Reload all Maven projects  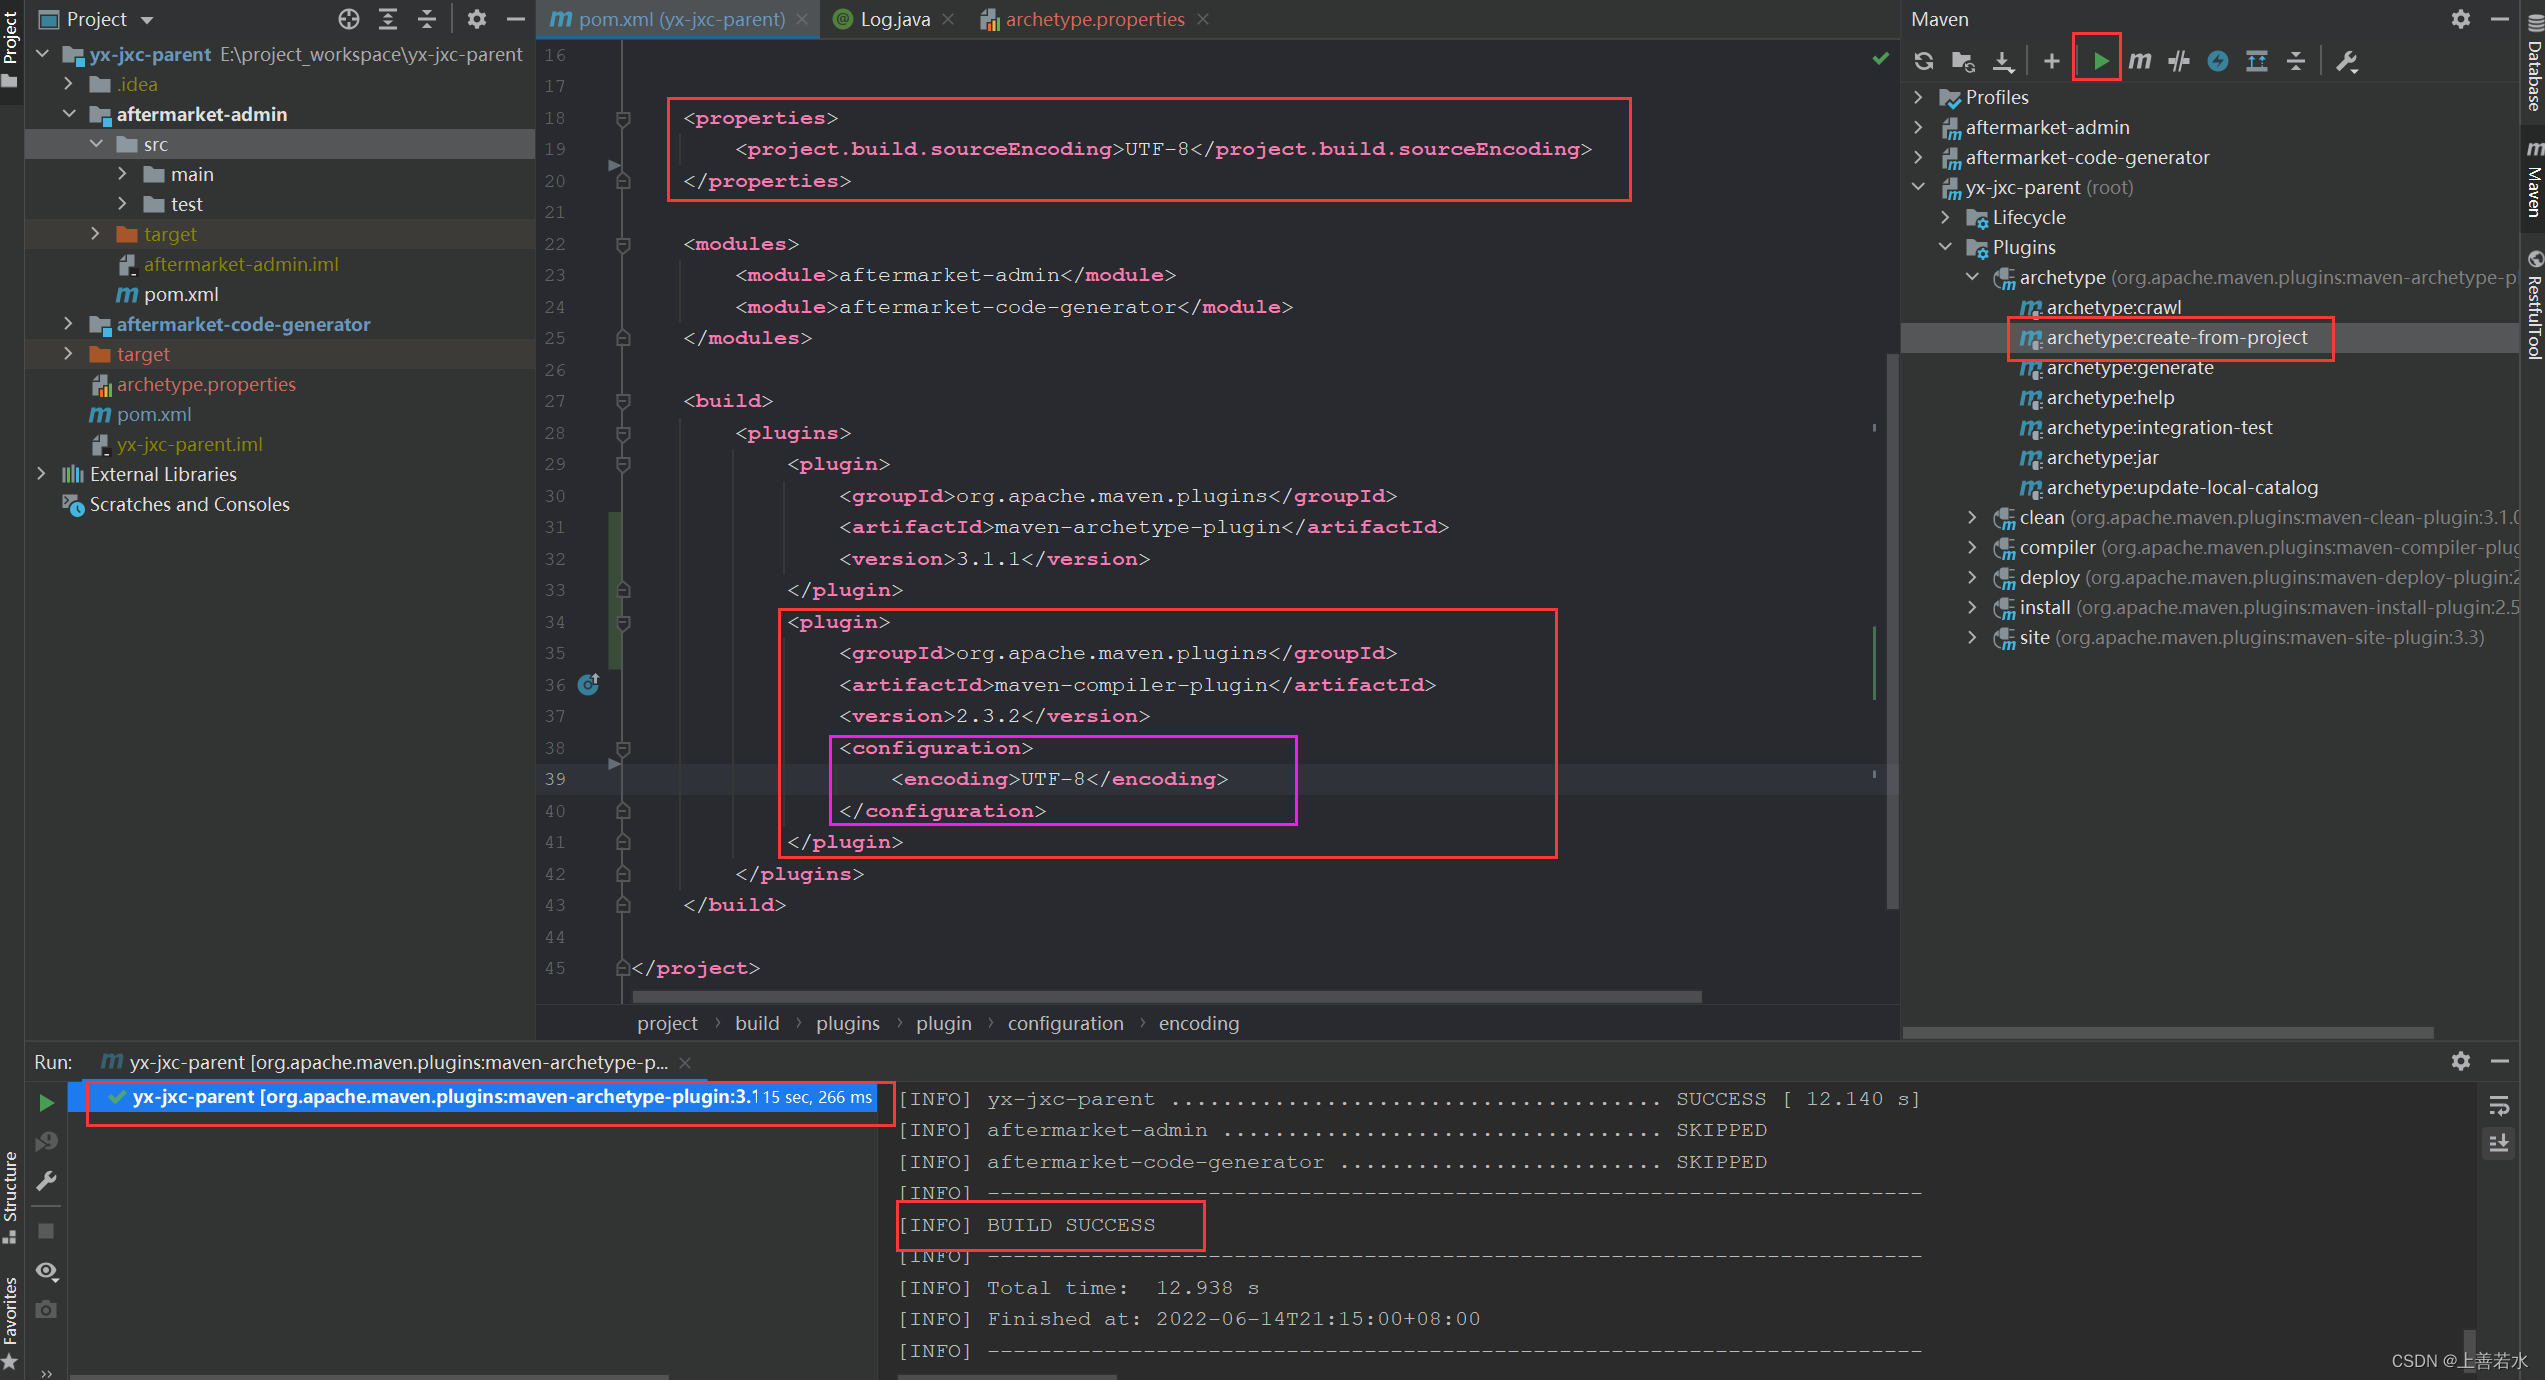point(1924,61)
